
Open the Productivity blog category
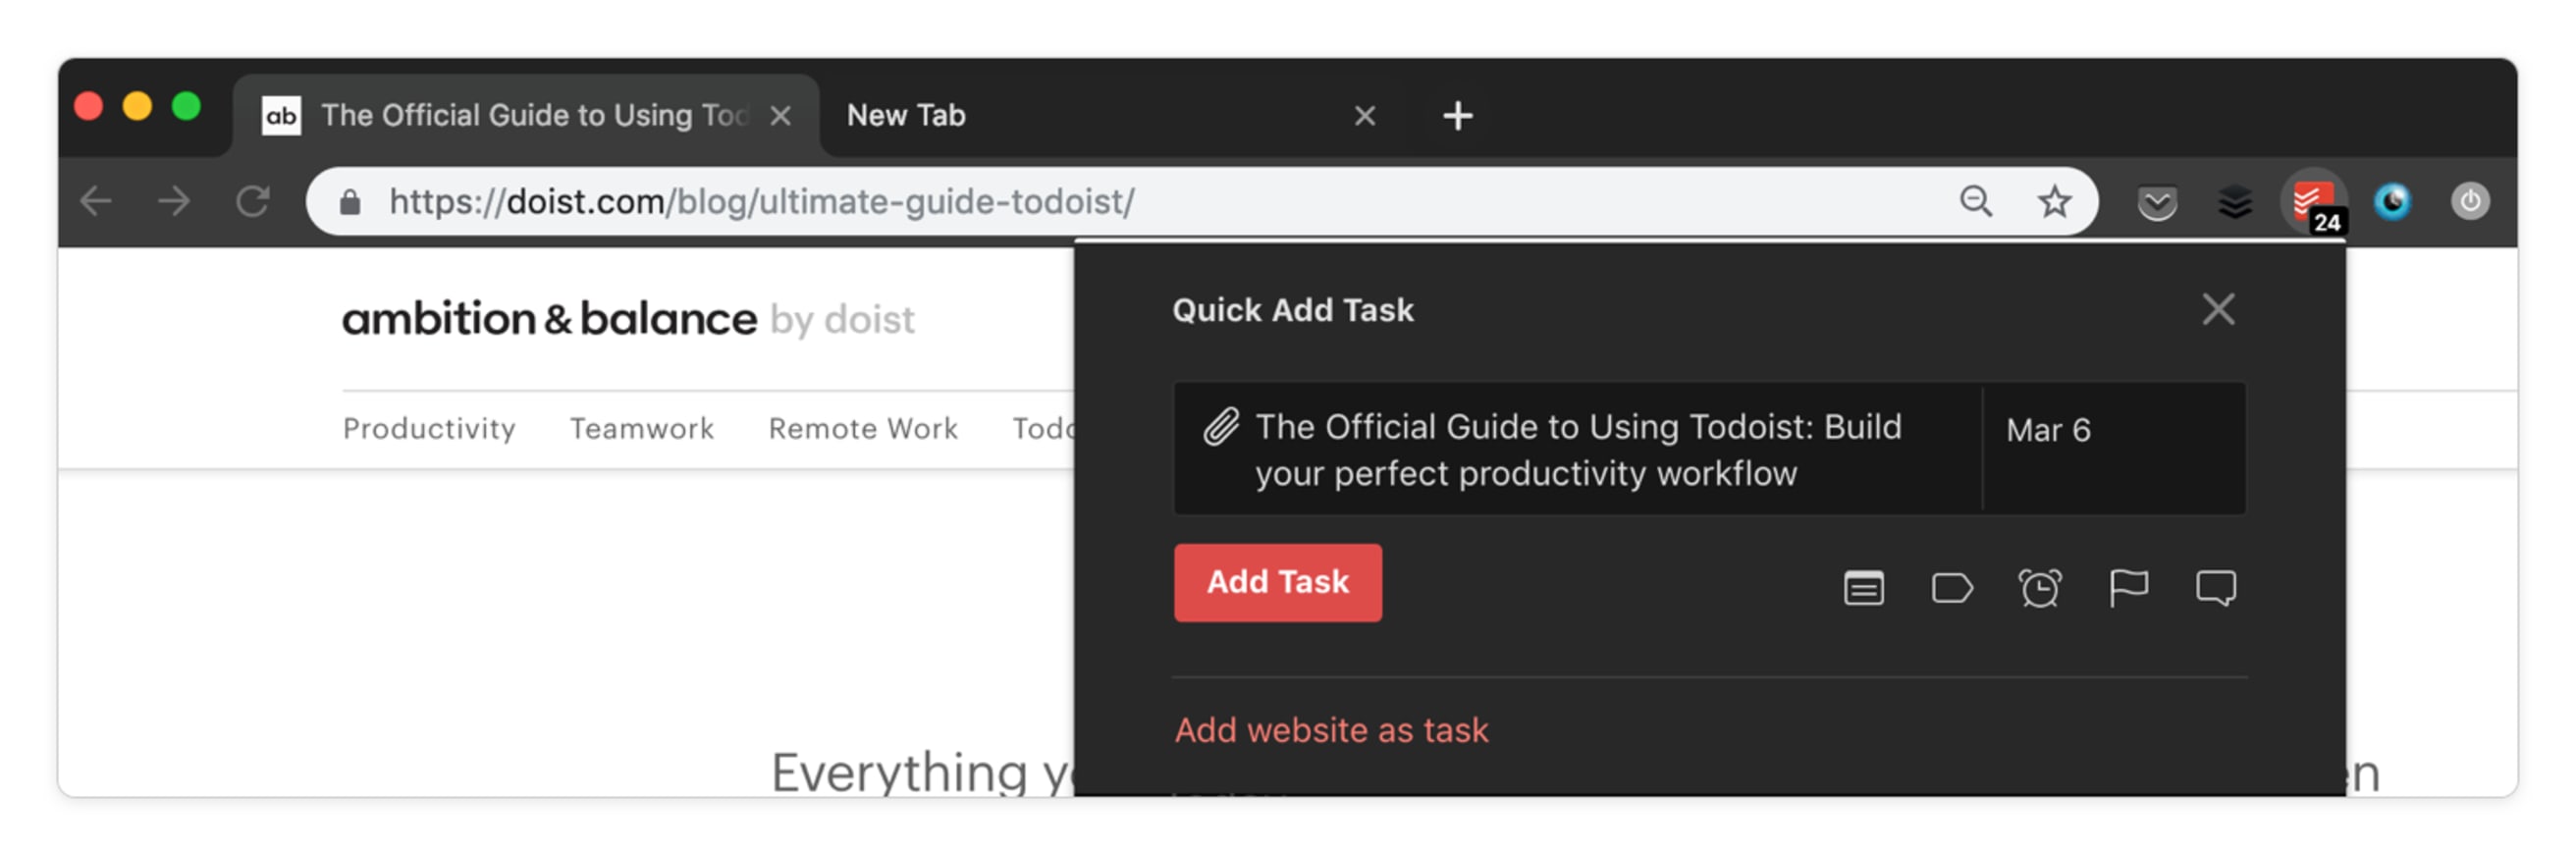[x=429, y=429]
